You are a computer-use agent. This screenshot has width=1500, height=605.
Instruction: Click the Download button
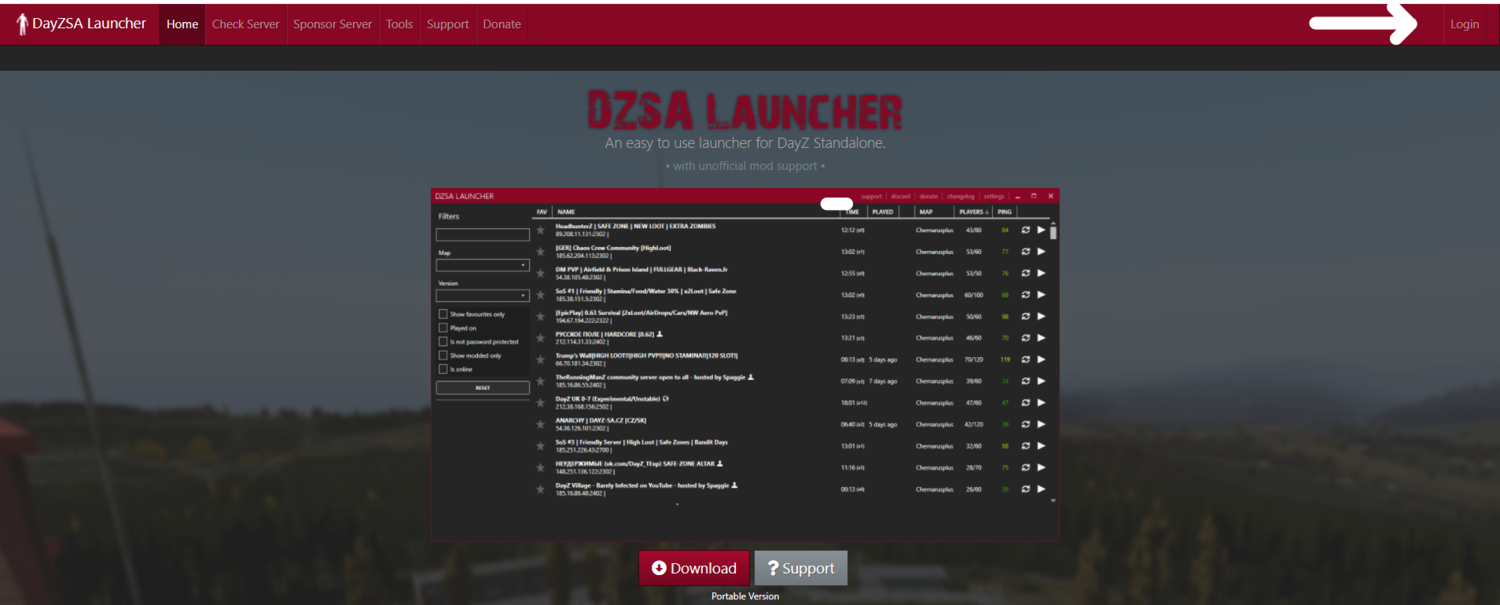coord(694,568)
